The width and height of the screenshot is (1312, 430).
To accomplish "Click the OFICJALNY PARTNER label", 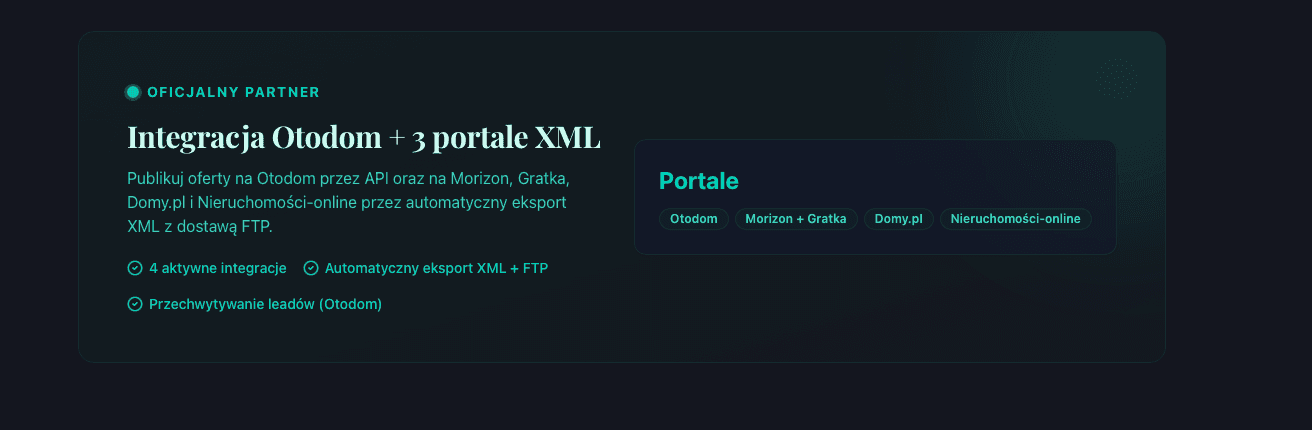I will [233, 92].
